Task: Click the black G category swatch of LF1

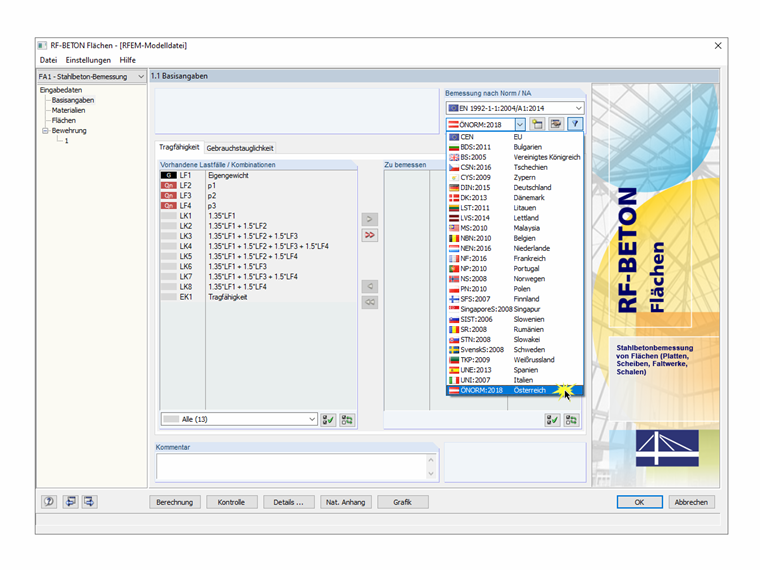Action: pos(169,175)
